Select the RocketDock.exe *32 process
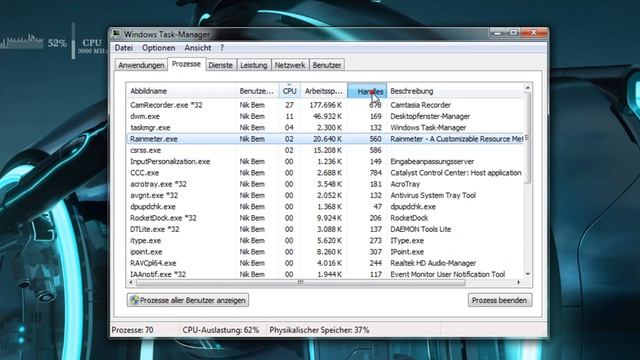Viewport: 640px width, 360px height. click(x=325, y=218)
